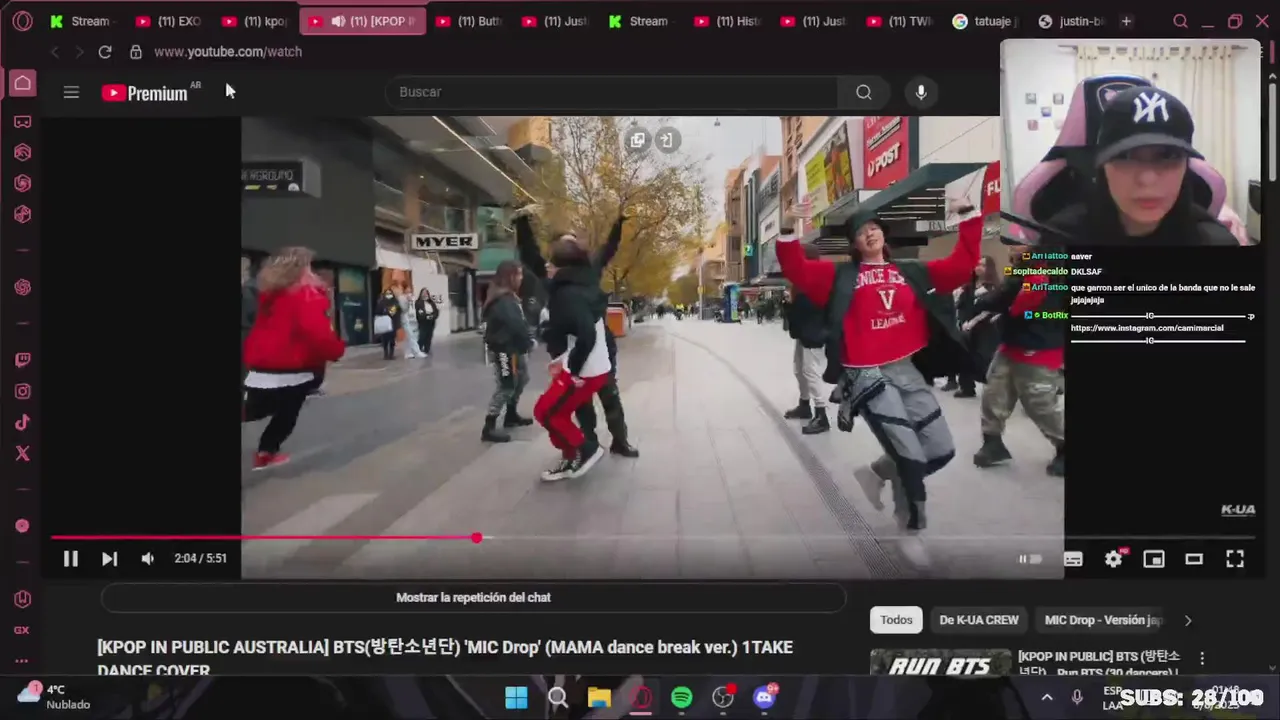Screen dimensions: 1280x720
Task: Open the Opera GX main menu logo
Action: pyautogui.click(x=22, y=21)
